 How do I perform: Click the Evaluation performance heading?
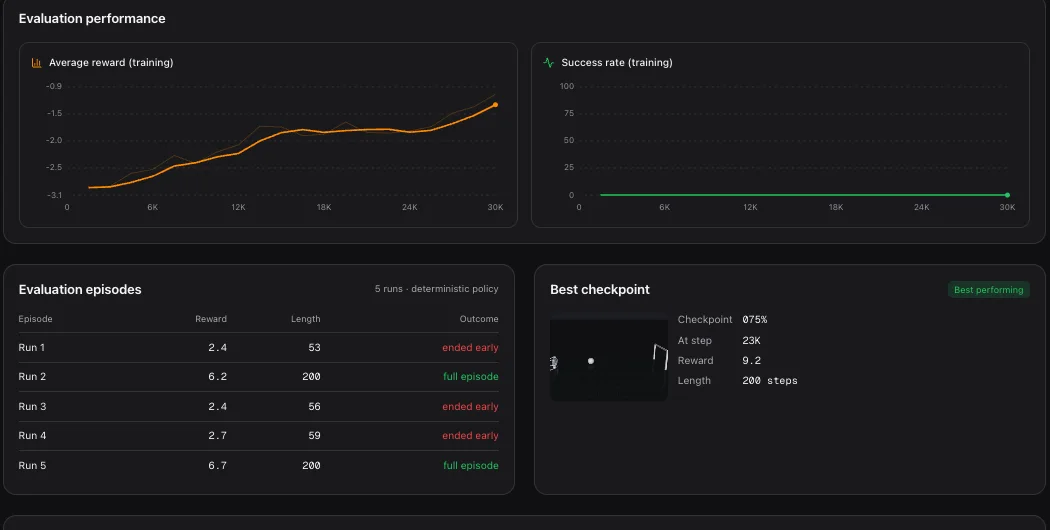coord(92,19)
